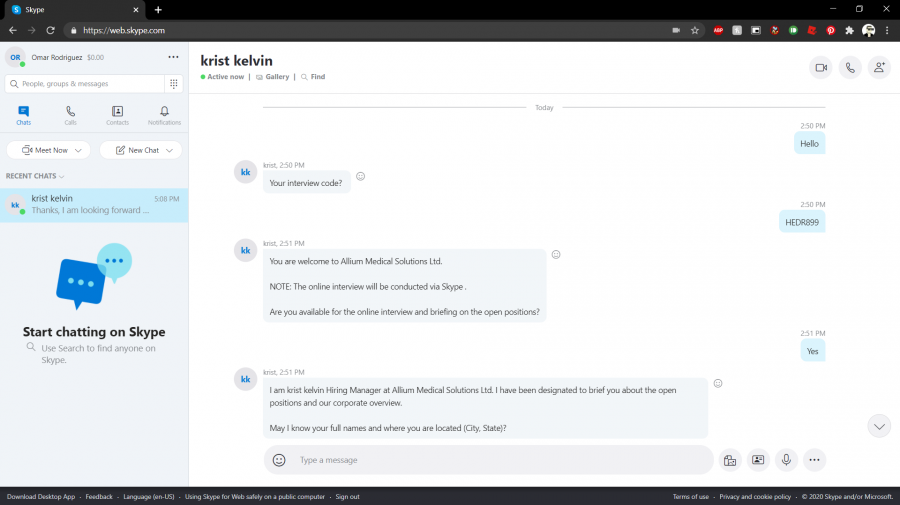Expand the New Chat dropdown

tap(171, 150)
